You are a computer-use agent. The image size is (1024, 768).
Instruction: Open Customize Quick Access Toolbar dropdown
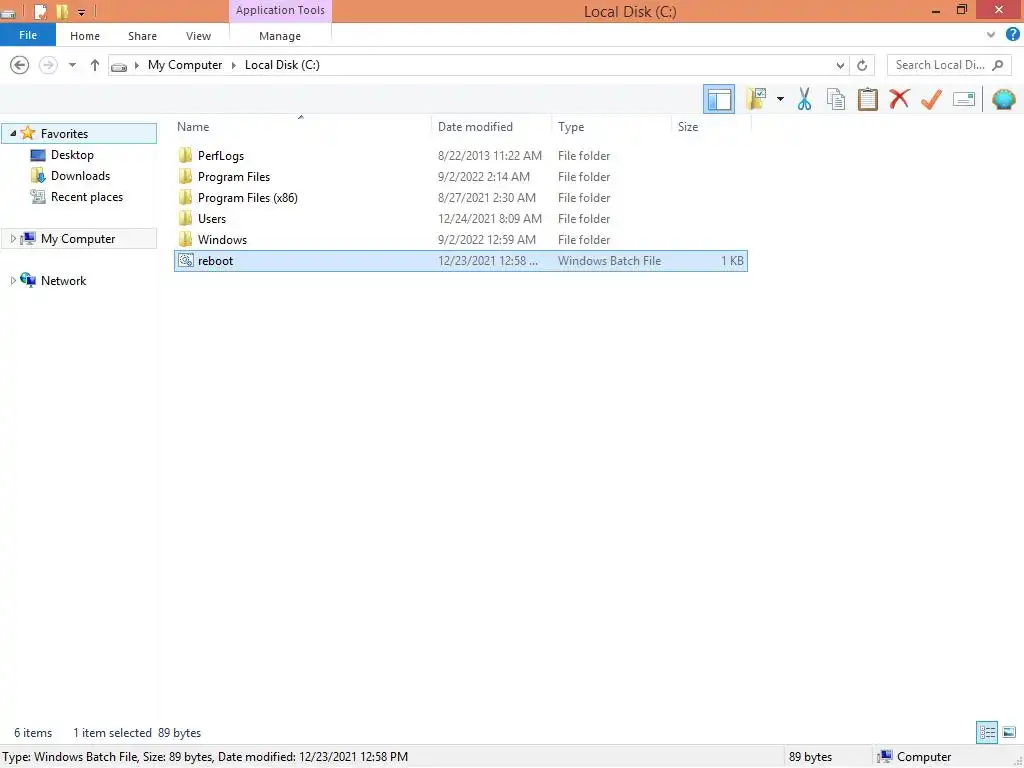81,12
